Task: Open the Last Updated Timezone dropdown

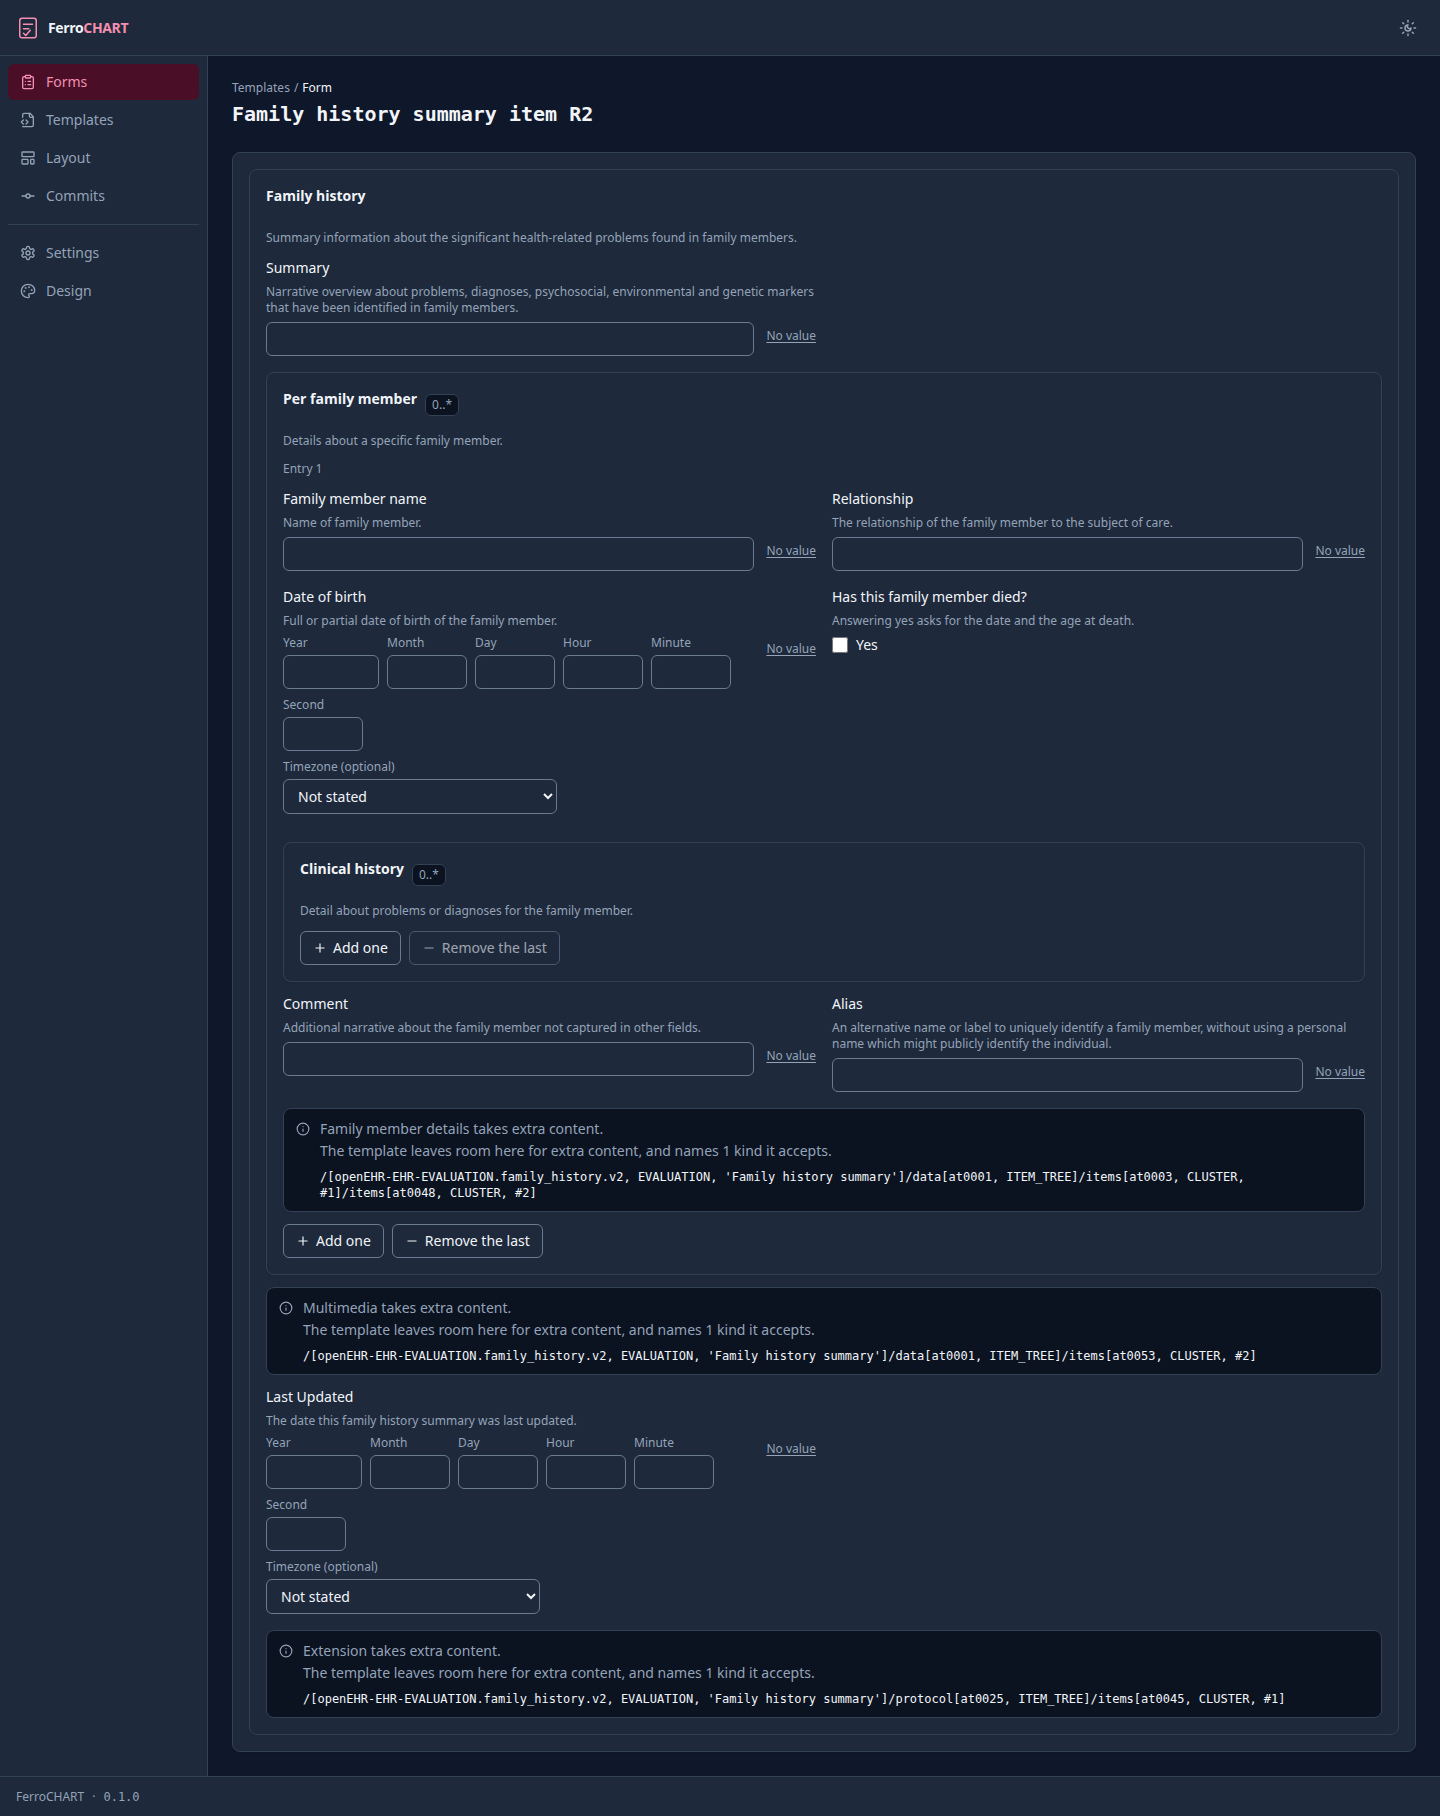Action: [403, 1597]
